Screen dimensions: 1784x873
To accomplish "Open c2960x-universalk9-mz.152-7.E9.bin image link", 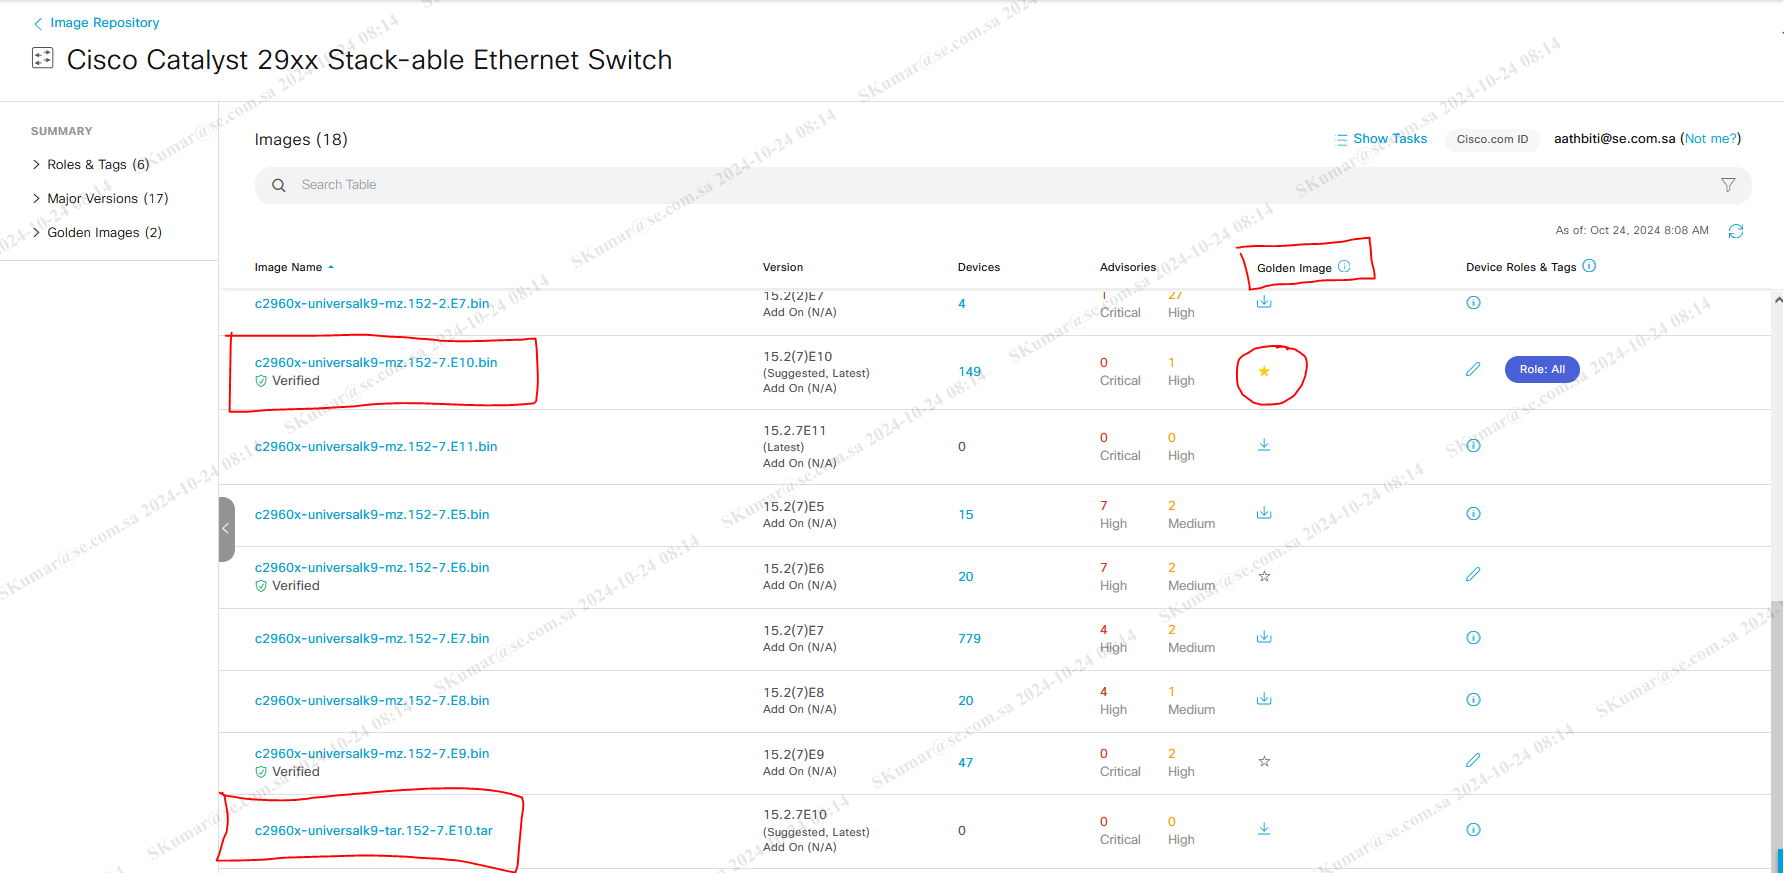I will [x=372, y=753].
